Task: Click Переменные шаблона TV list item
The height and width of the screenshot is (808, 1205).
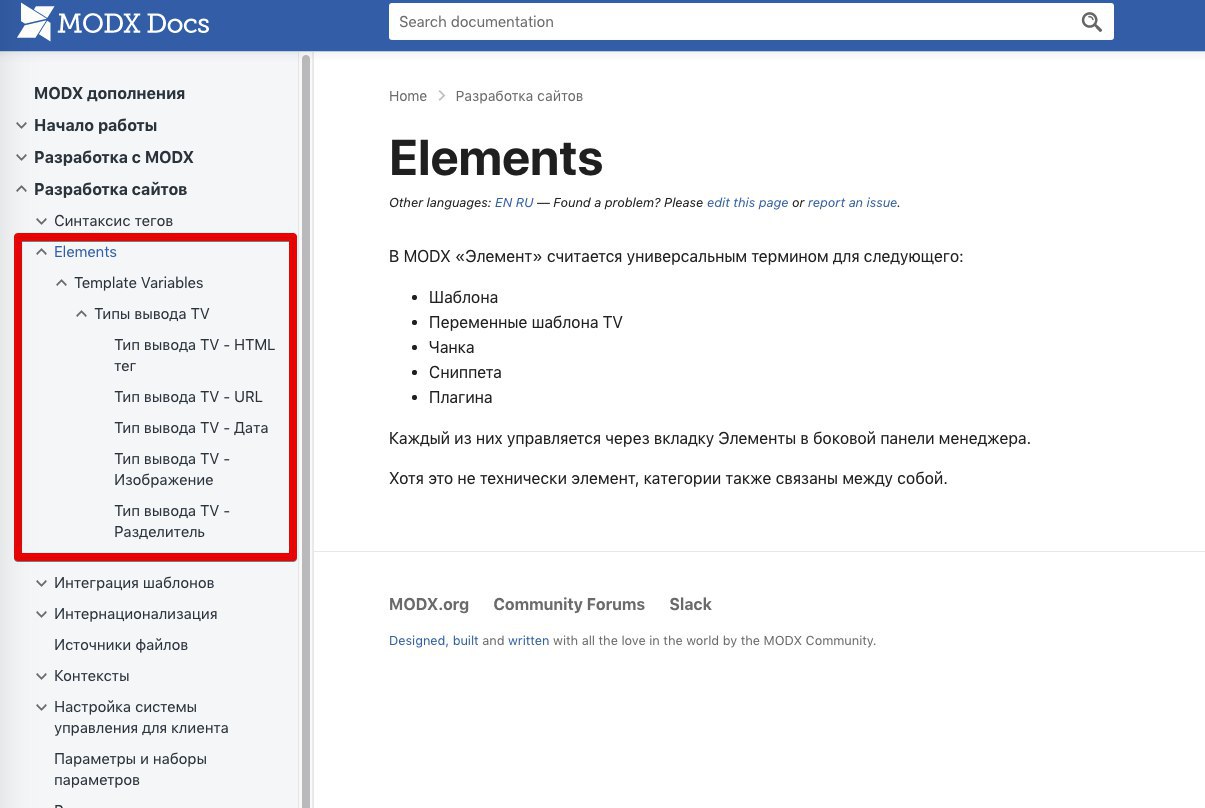Action: pyautogui.click(x=526, y=322)
